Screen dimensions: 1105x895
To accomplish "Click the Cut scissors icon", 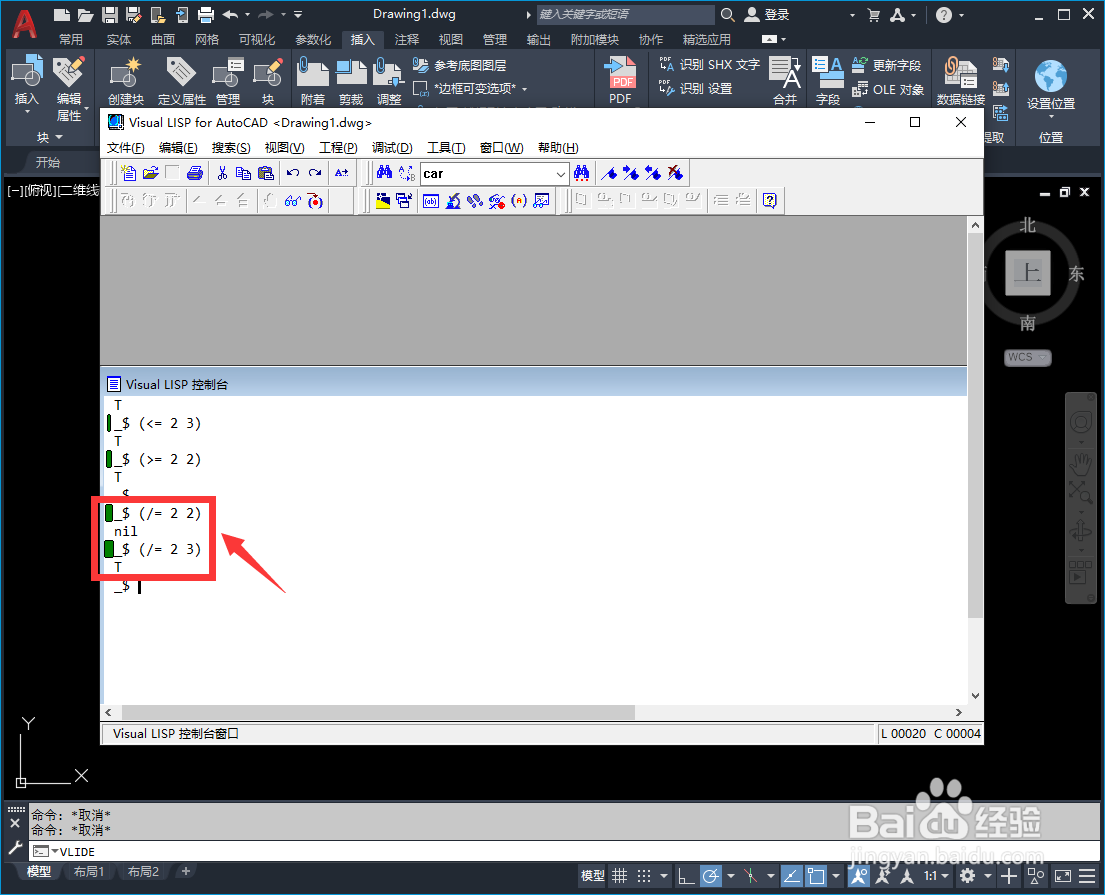I will pos(222,173).
